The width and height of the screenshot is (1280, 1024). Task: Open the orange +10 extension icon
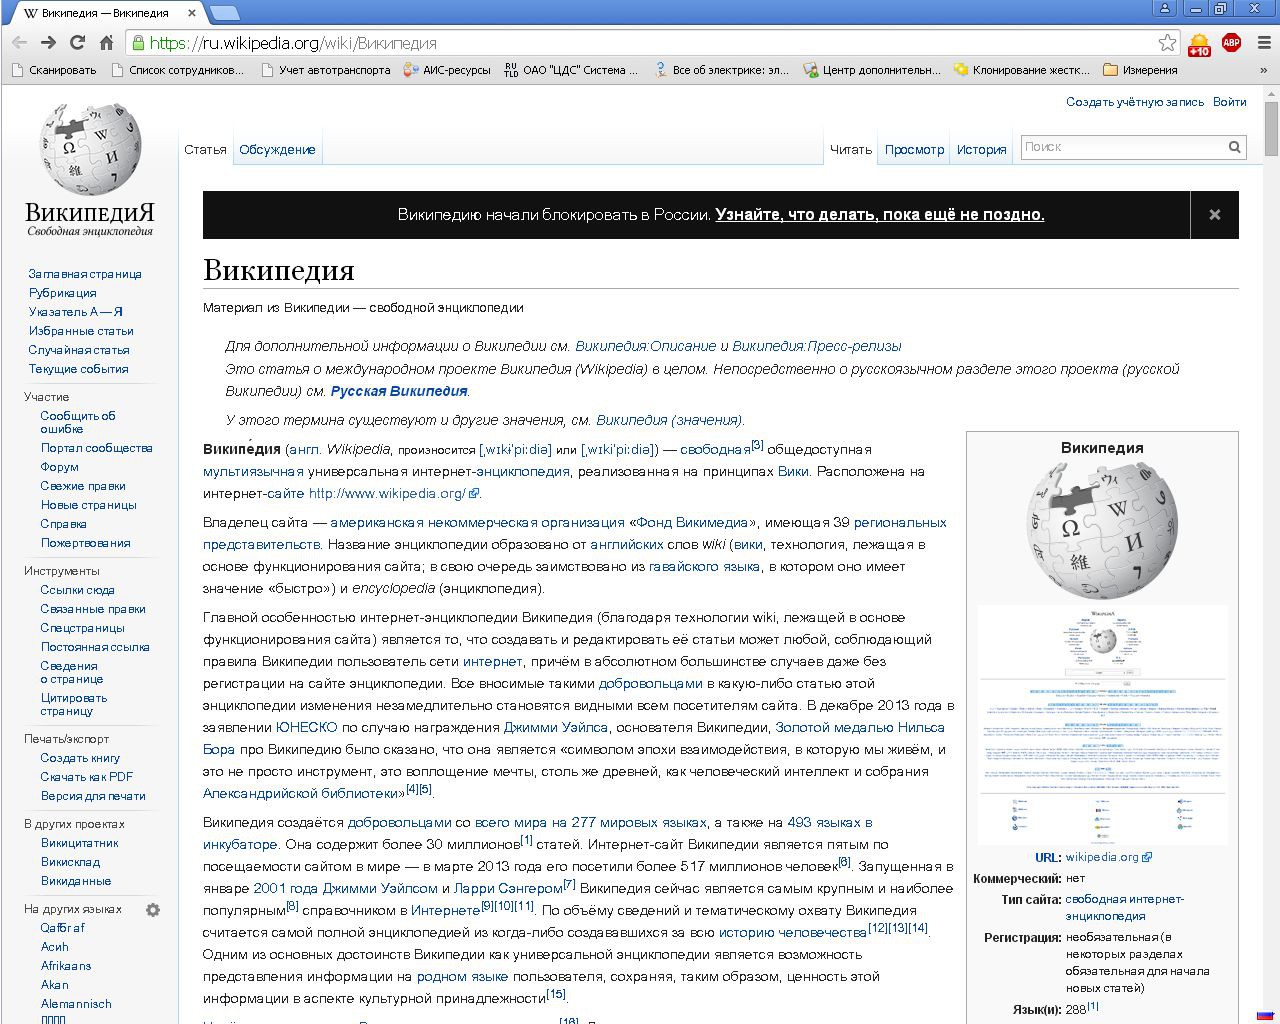(x=1199, y=44)
